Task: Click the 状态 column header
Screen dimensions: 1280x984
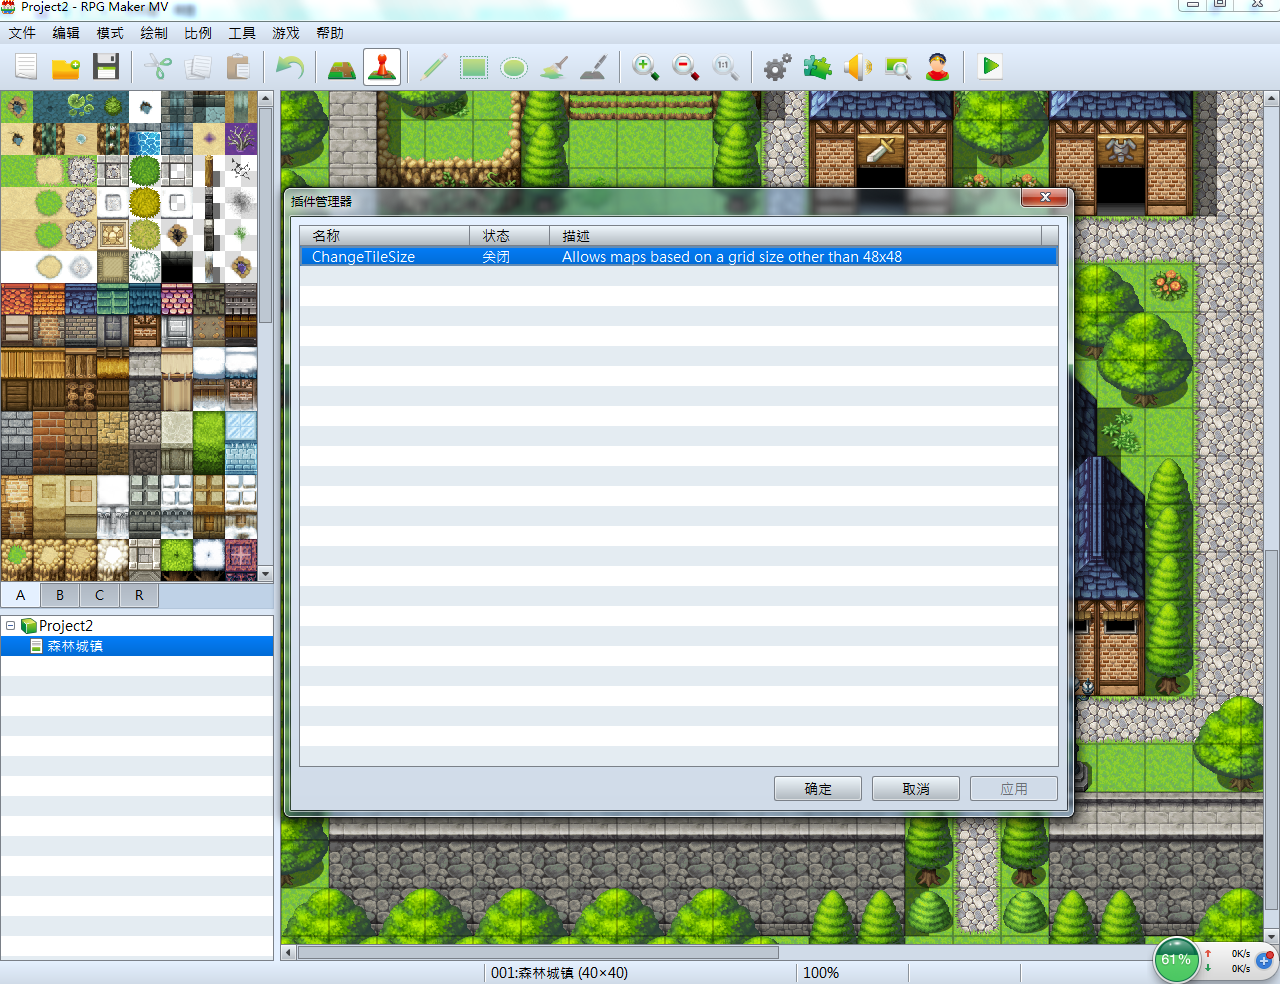Action: pyautogui.click(x=510, y=236)
